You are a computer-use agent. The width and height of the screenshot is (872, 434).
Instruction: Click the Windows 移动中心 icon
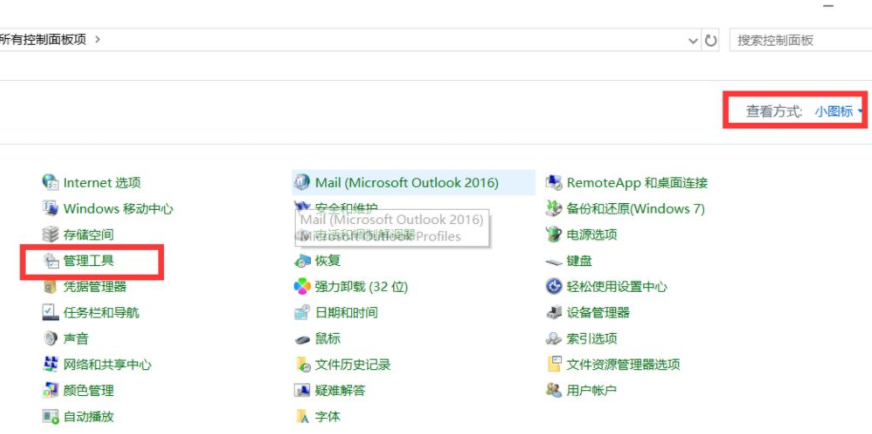pos(50,208)
